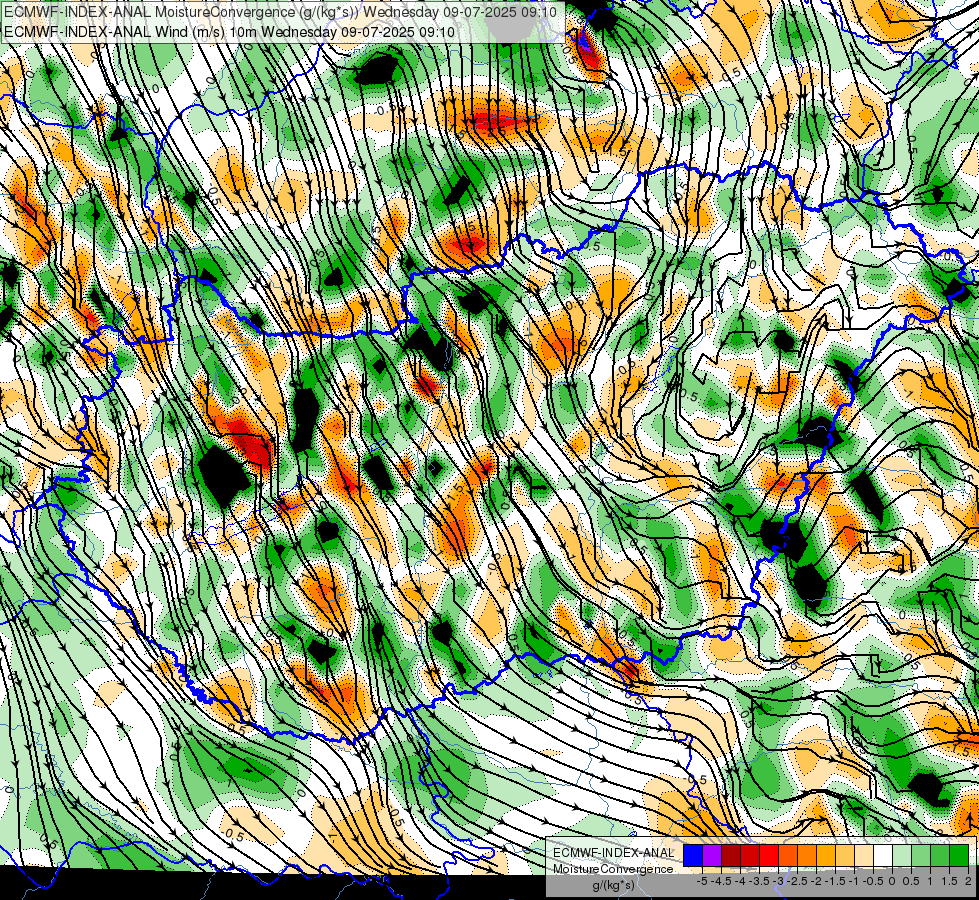Select the lightest green legend swatch
This screenshot has width=979, height=900.
tap(902, 855)
